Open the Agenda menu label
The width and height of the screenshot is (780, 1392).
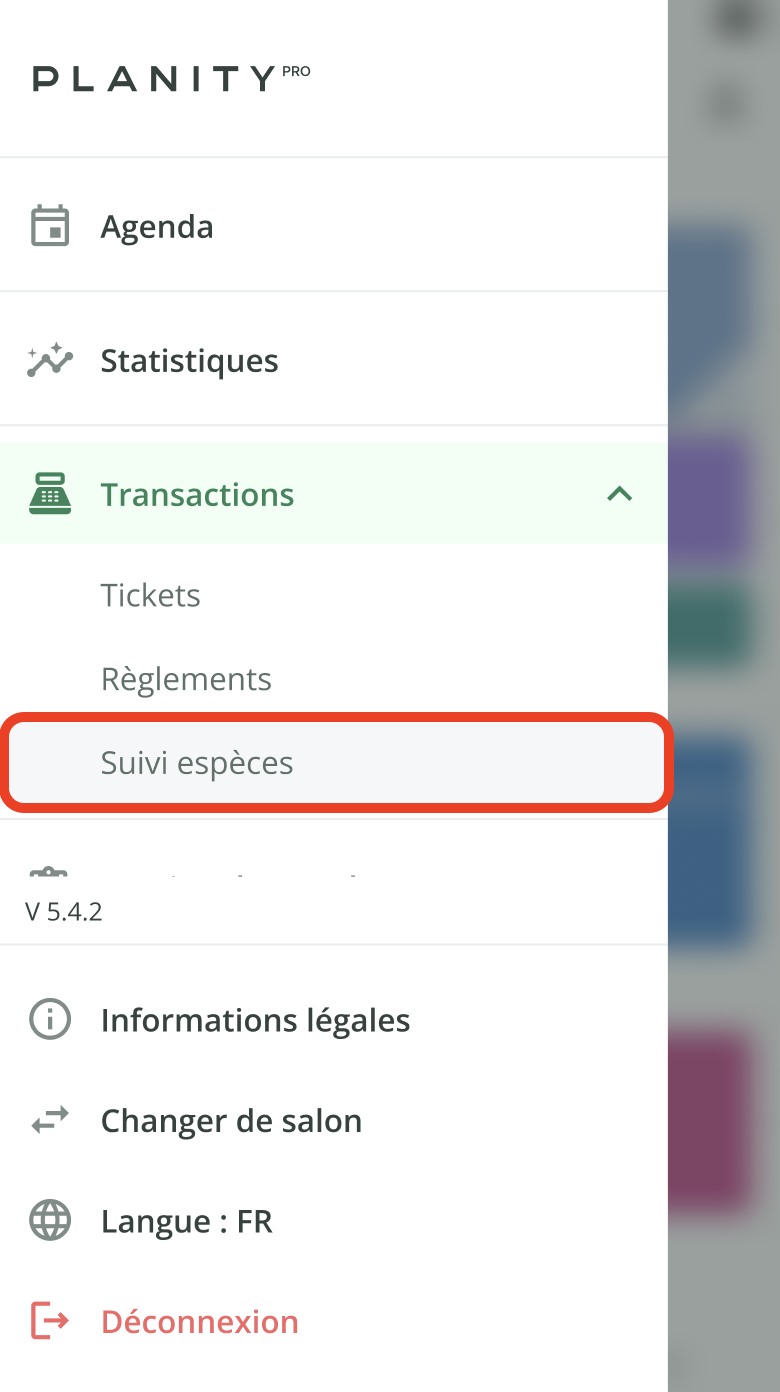(x=157, y=226)
